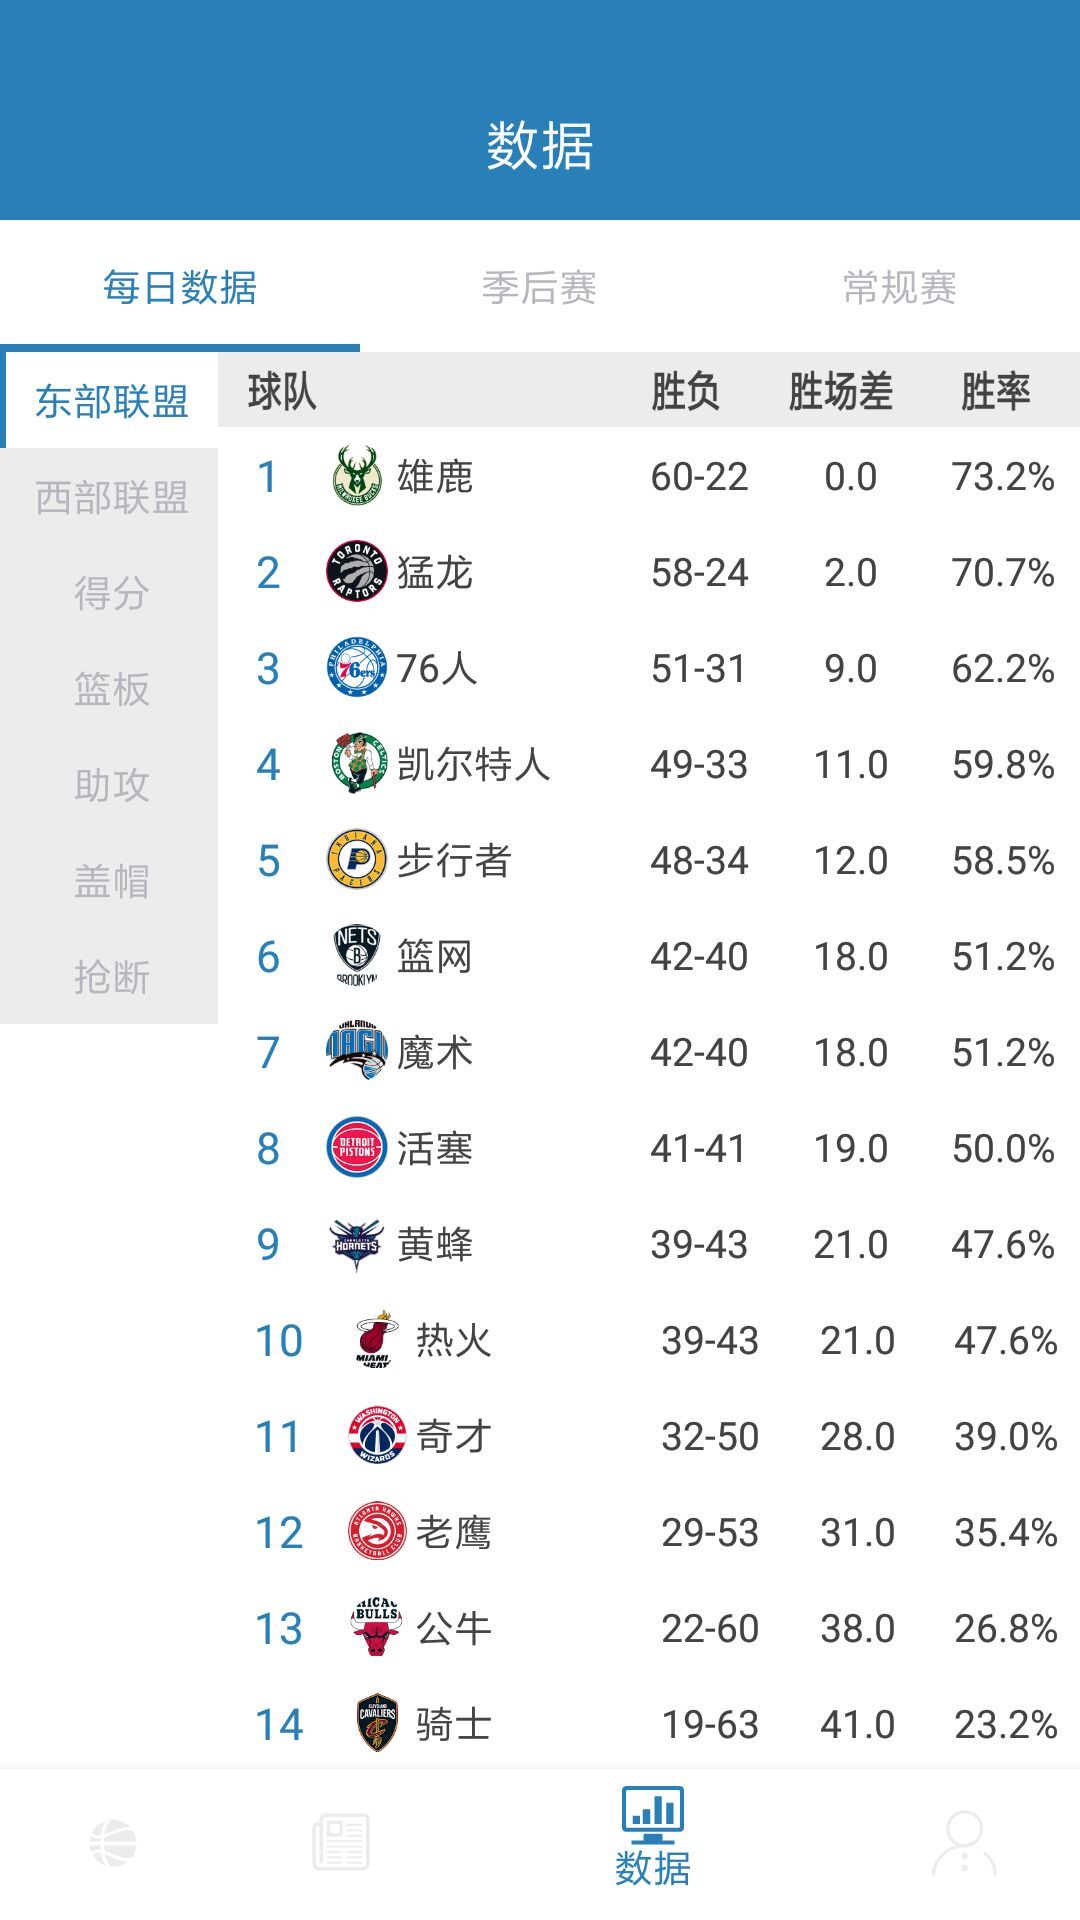
Task: Select the Detroit Pistons logo
Action: click(x=357, y=1148)
